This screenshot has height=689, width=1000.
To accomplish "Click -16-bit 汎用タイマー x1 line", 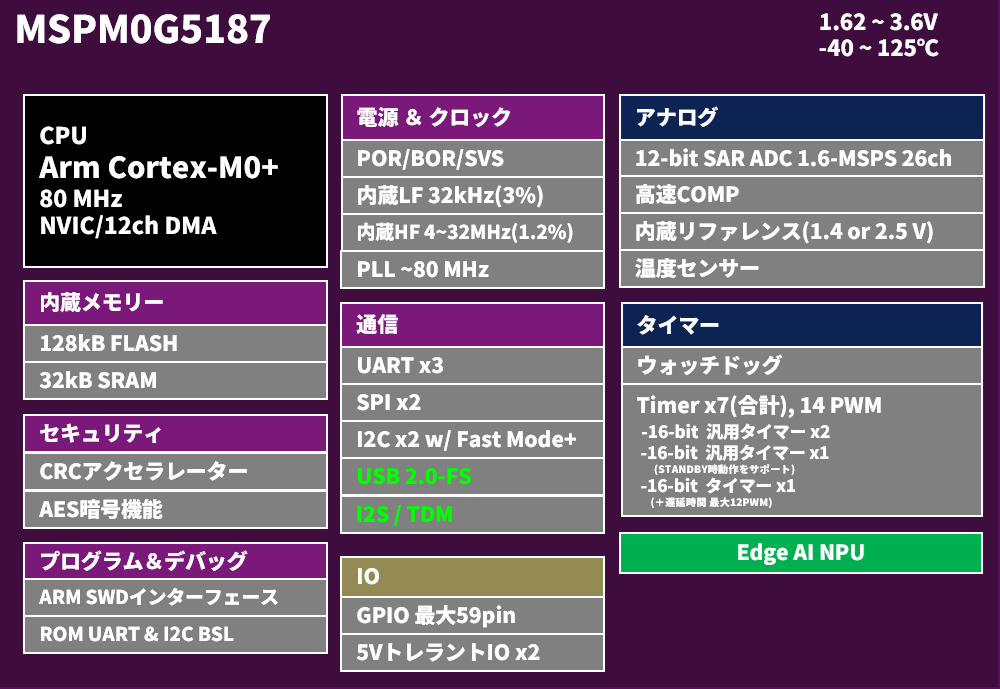I will click(x=735, y=453).
